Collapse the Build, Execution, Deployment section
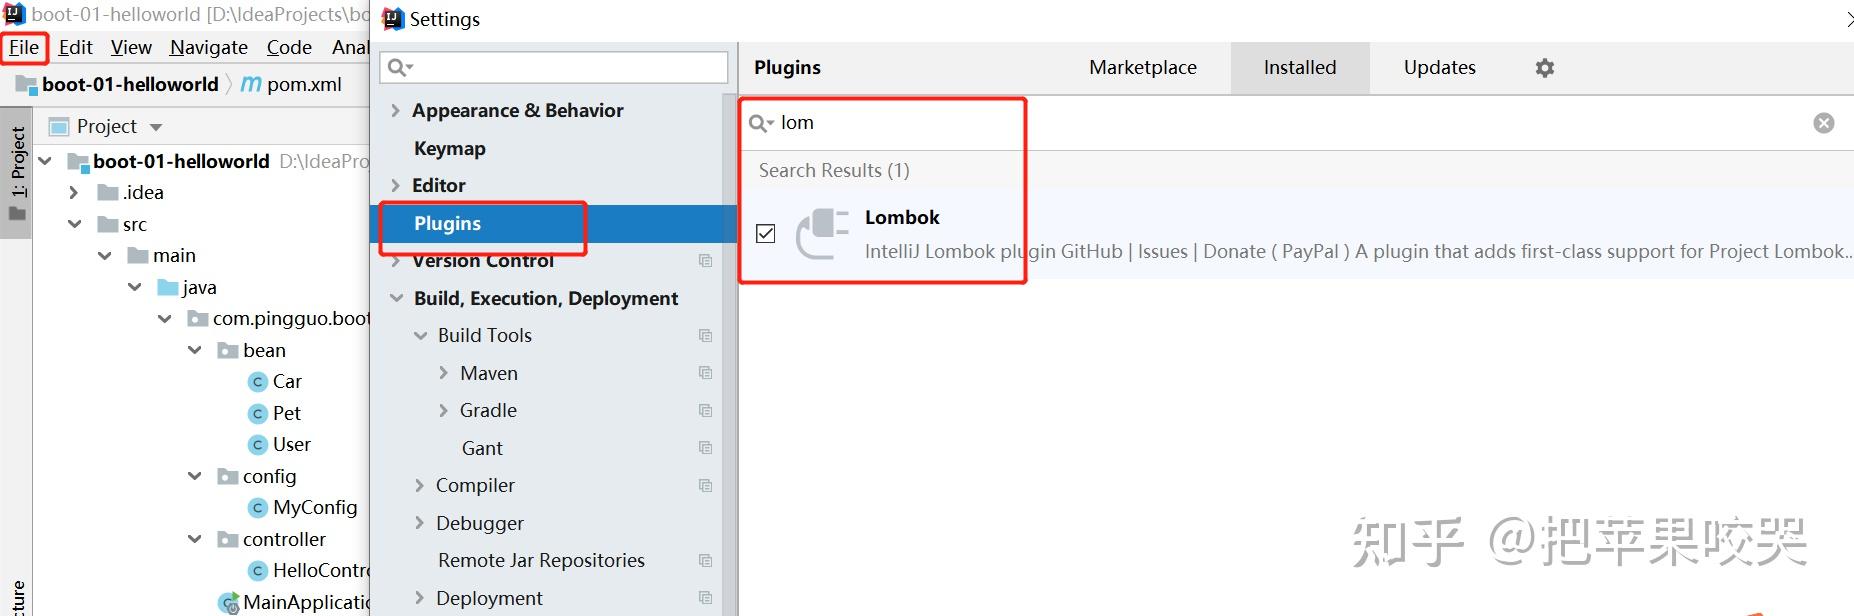The height and width of the screenshot is (616, 1854). pyautogui.click(x=396, y=298)
